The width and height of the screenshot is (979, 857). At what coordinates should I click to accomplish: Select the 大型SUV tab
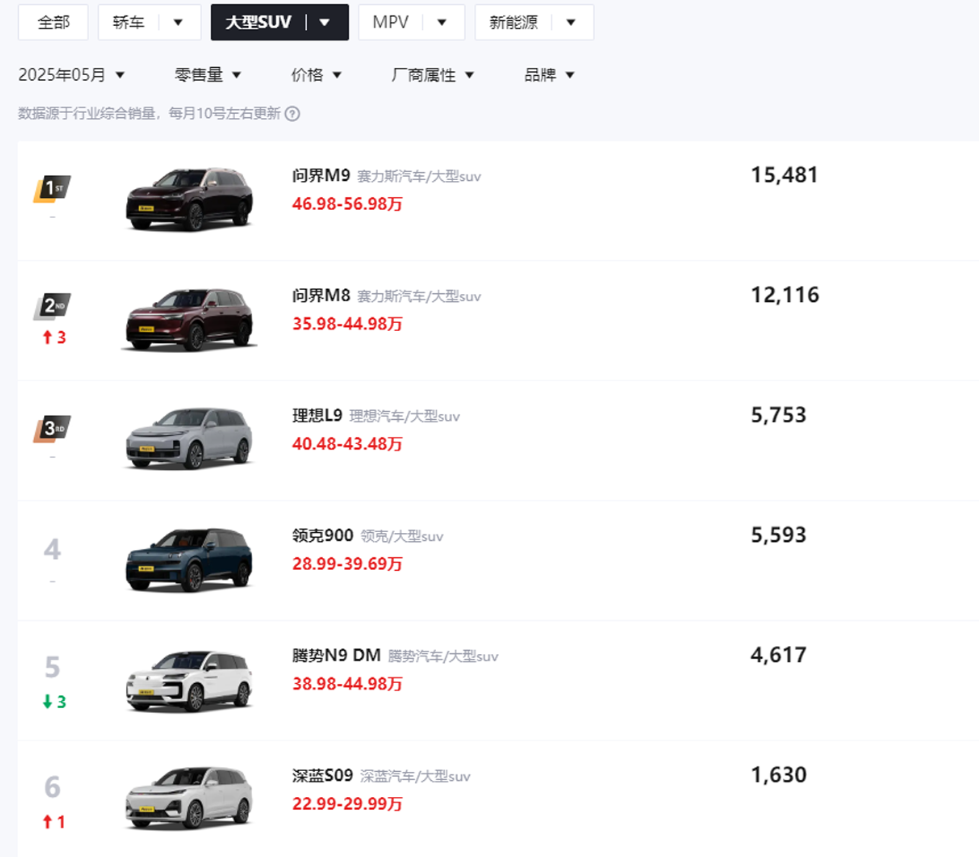(258, 22)
